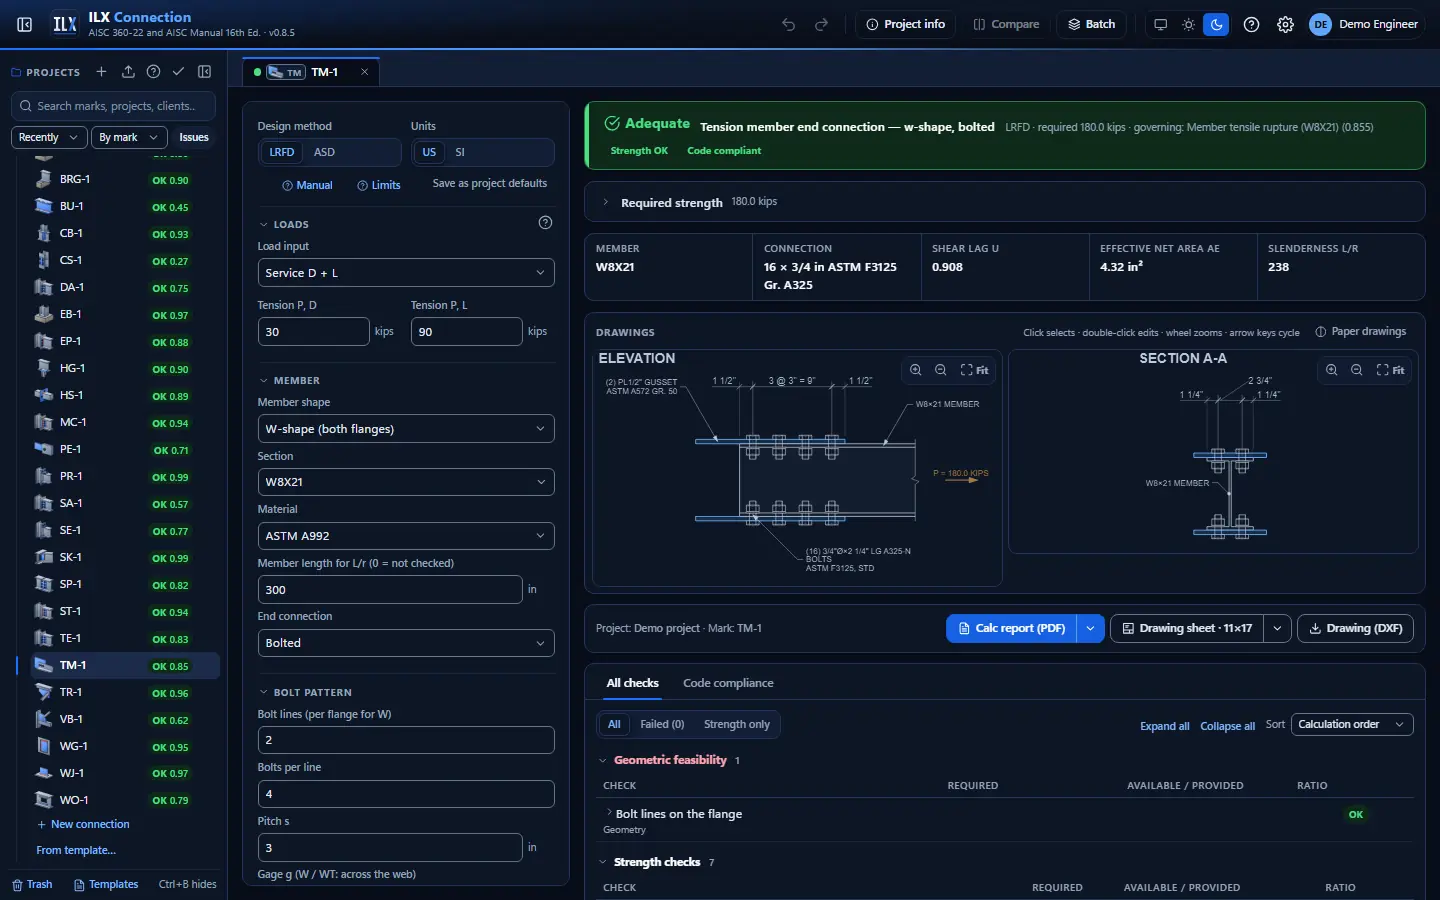
Task: Switch to light theme sun icon
Action: click(x=1188, y=24)
